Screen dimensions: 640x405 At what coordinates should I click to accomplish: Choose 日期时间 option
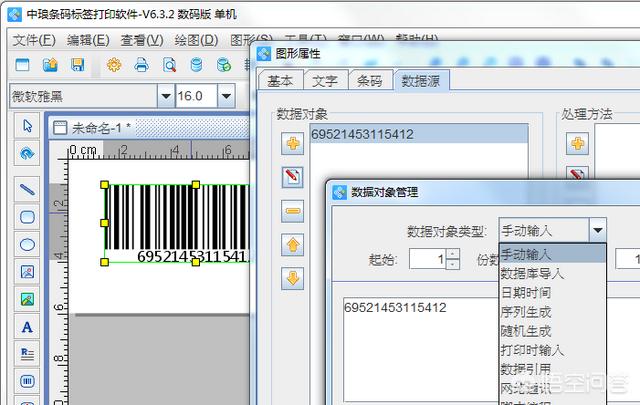point(552,292)
